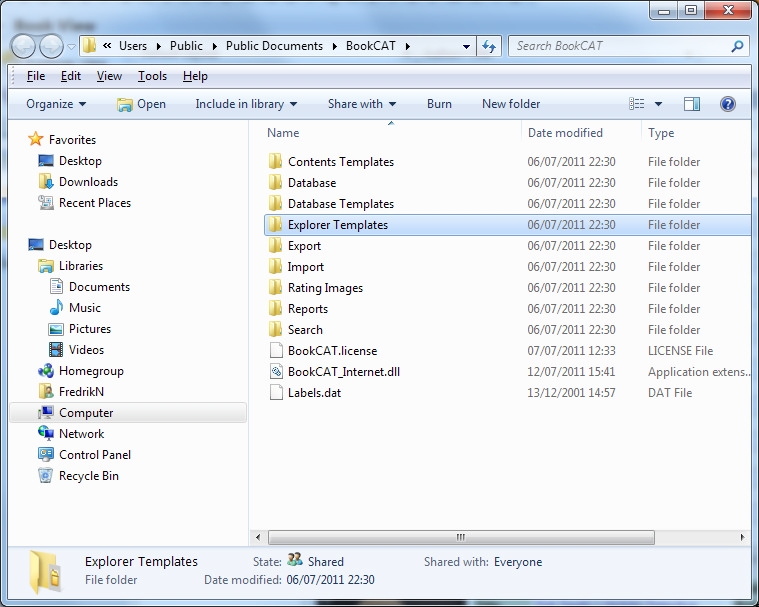The width and height of the screenshot is (759, 607).
Task: Select the Database folder icon
Action: 275,182
